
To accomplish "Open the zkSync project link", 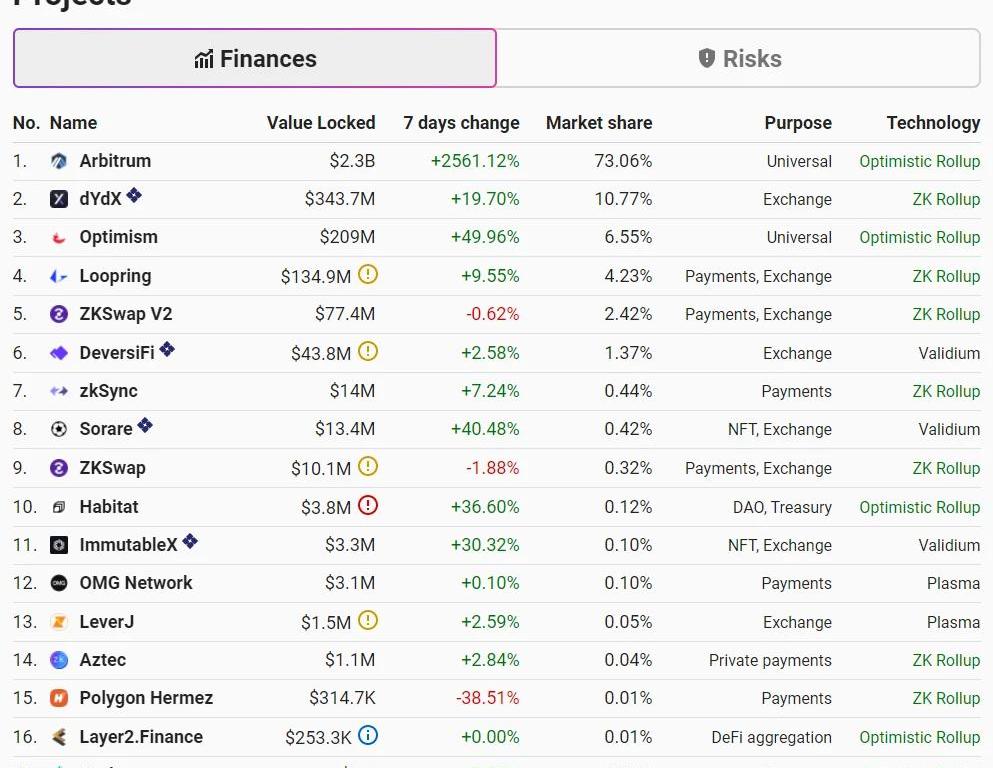I will pos(108,391).
